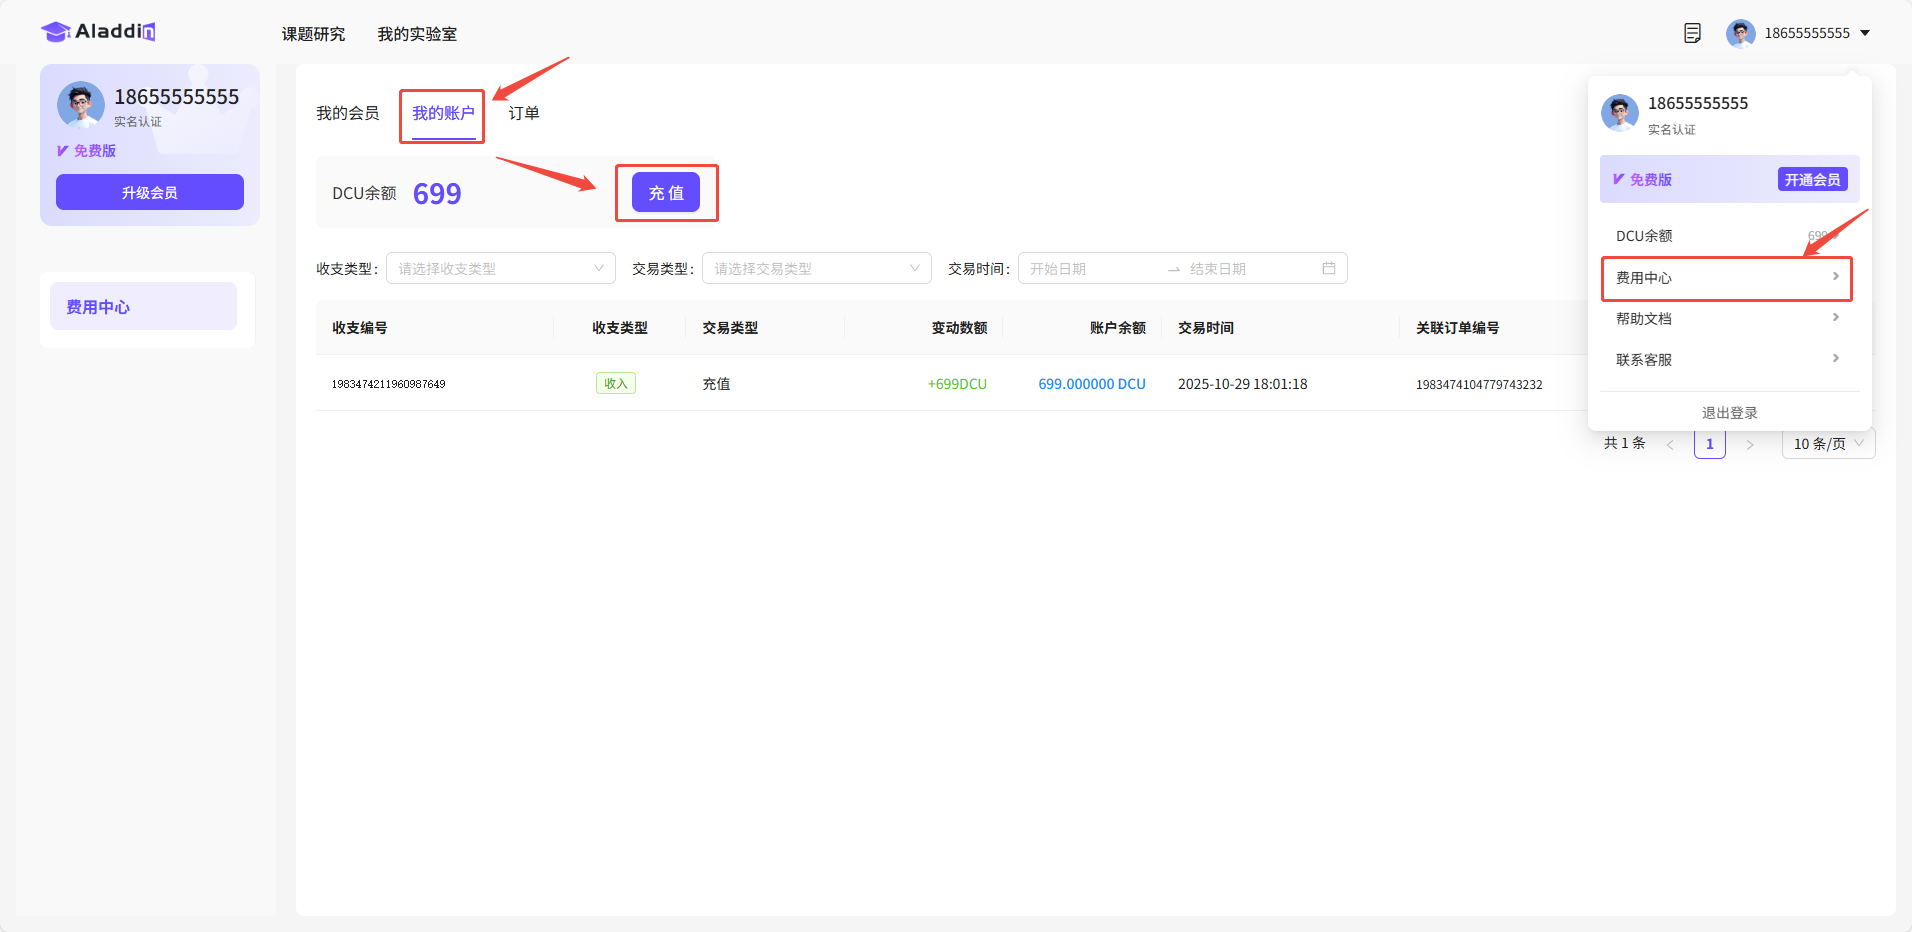Go to previous page arrow
The height and width of the screenshot is (932, 1912).
click(1670, 444)
